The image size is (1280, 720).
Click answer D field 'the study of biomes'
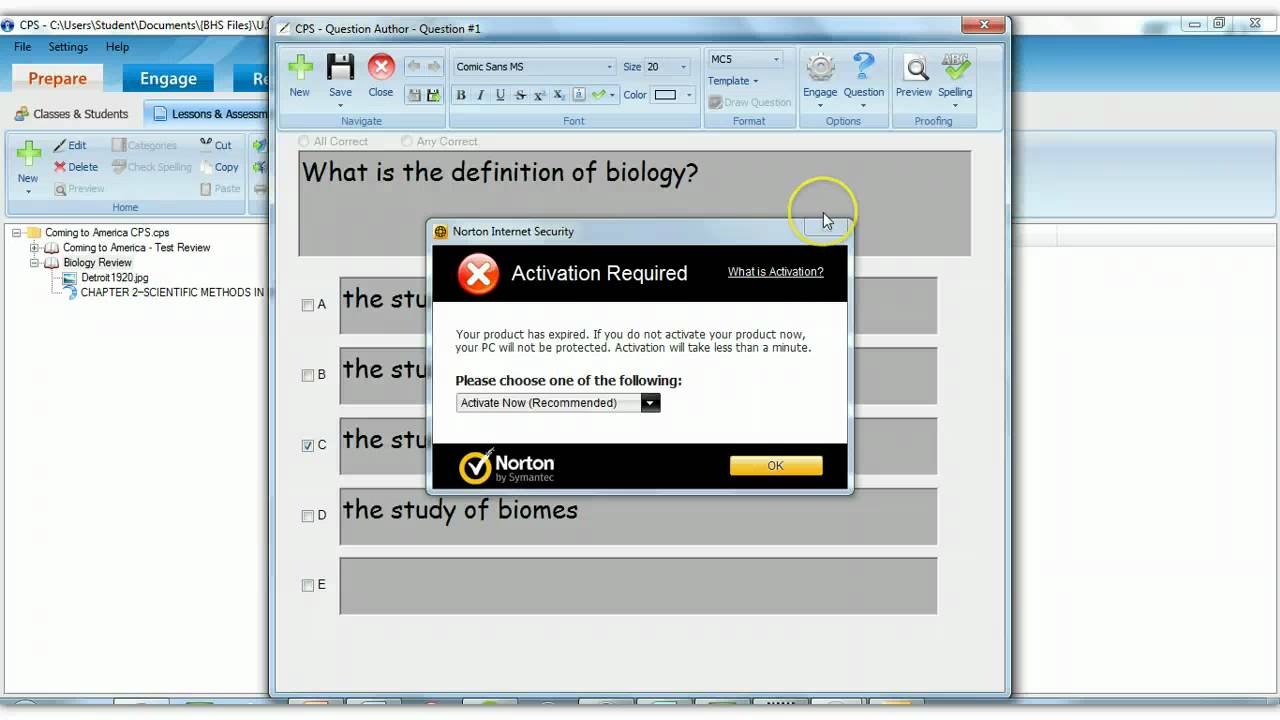click(638, 516)
